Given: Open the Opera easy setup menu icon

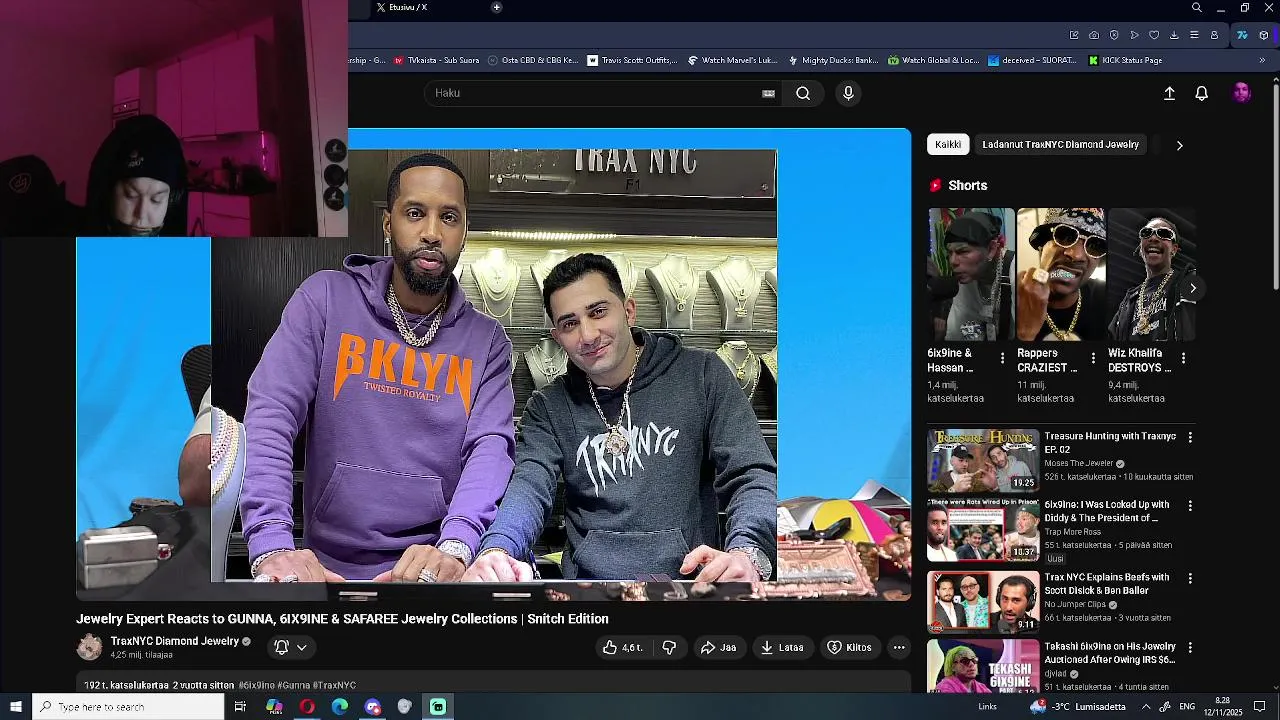Looking at the screenshot, I should [1194, 35].
